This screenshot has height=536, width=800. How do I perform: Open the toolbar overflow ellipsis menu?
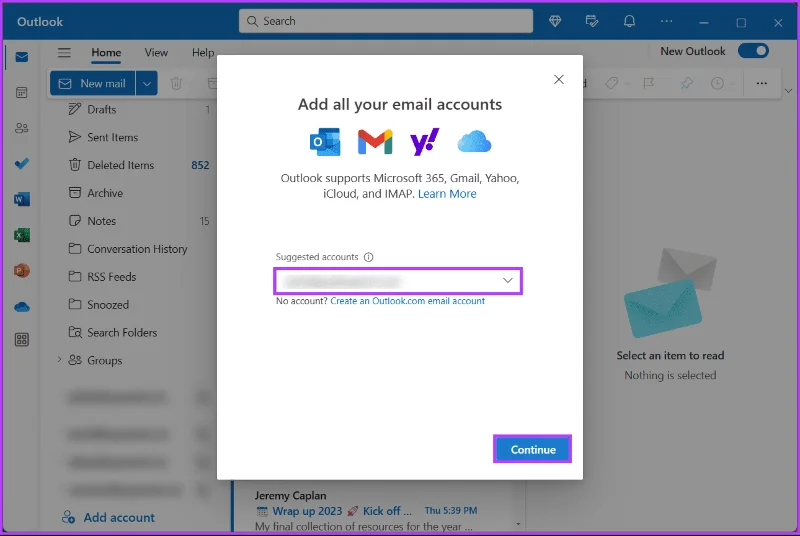pyautogui.click(x=762, y=83)
